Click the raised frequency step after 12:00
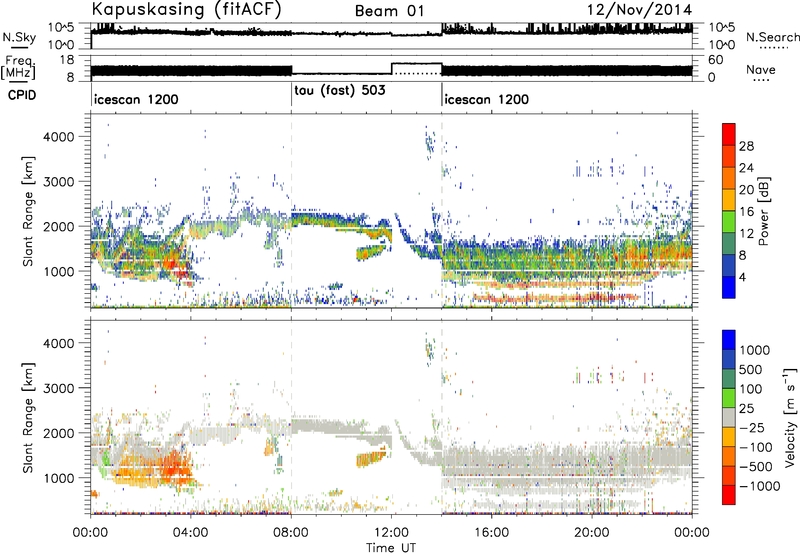 (x=416, y=63)
